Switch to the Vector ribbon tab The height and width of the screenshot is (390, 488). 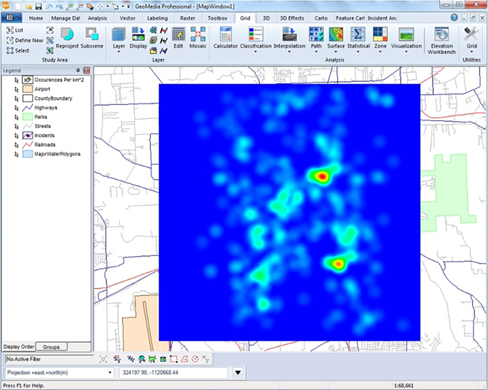127,18
